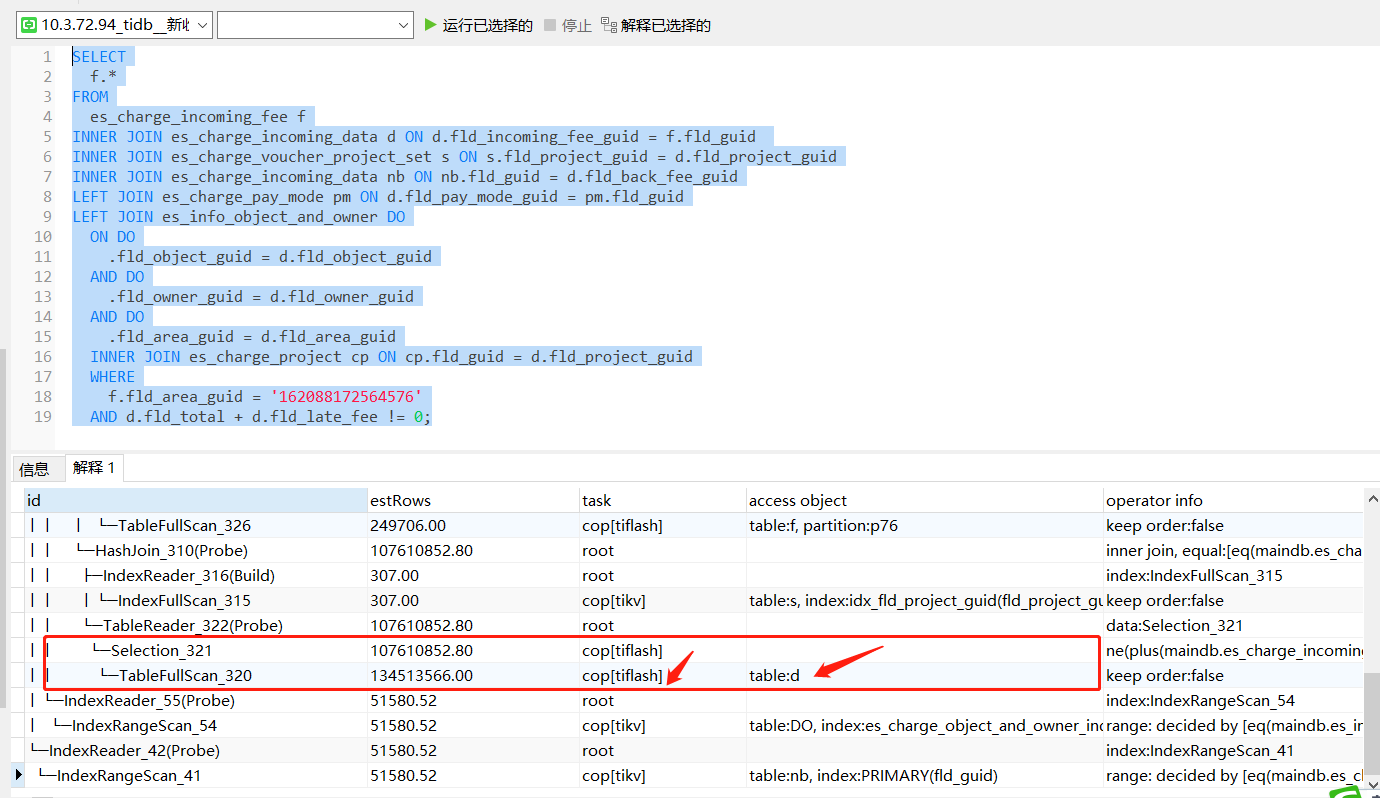Image resolution: width=1380 pixels, height=798 pixels.
Task: Click the access object column header
Action: pyautogui.click(x=925, y=500)
